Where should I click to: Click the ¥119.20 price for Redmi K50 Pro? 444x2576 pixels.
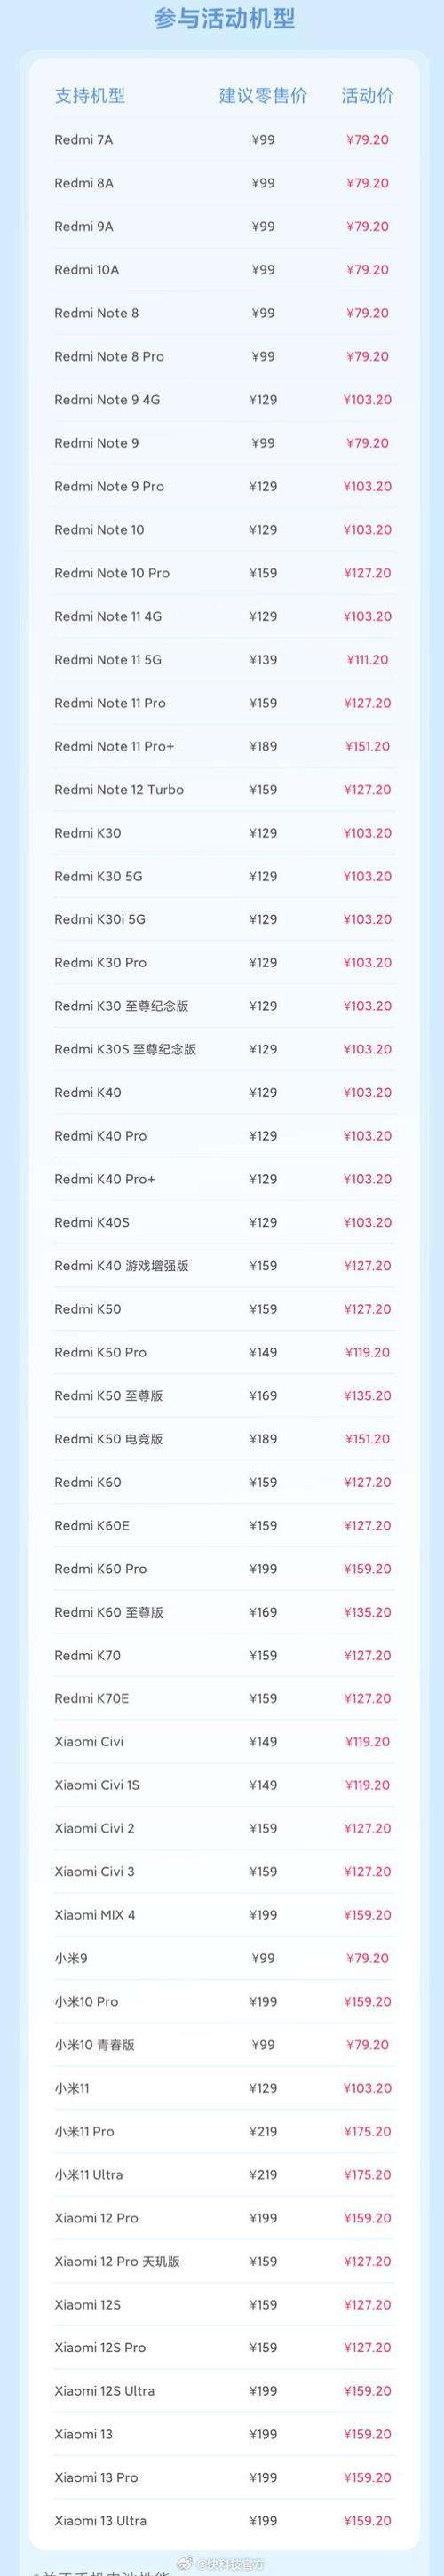point(367,1352)
